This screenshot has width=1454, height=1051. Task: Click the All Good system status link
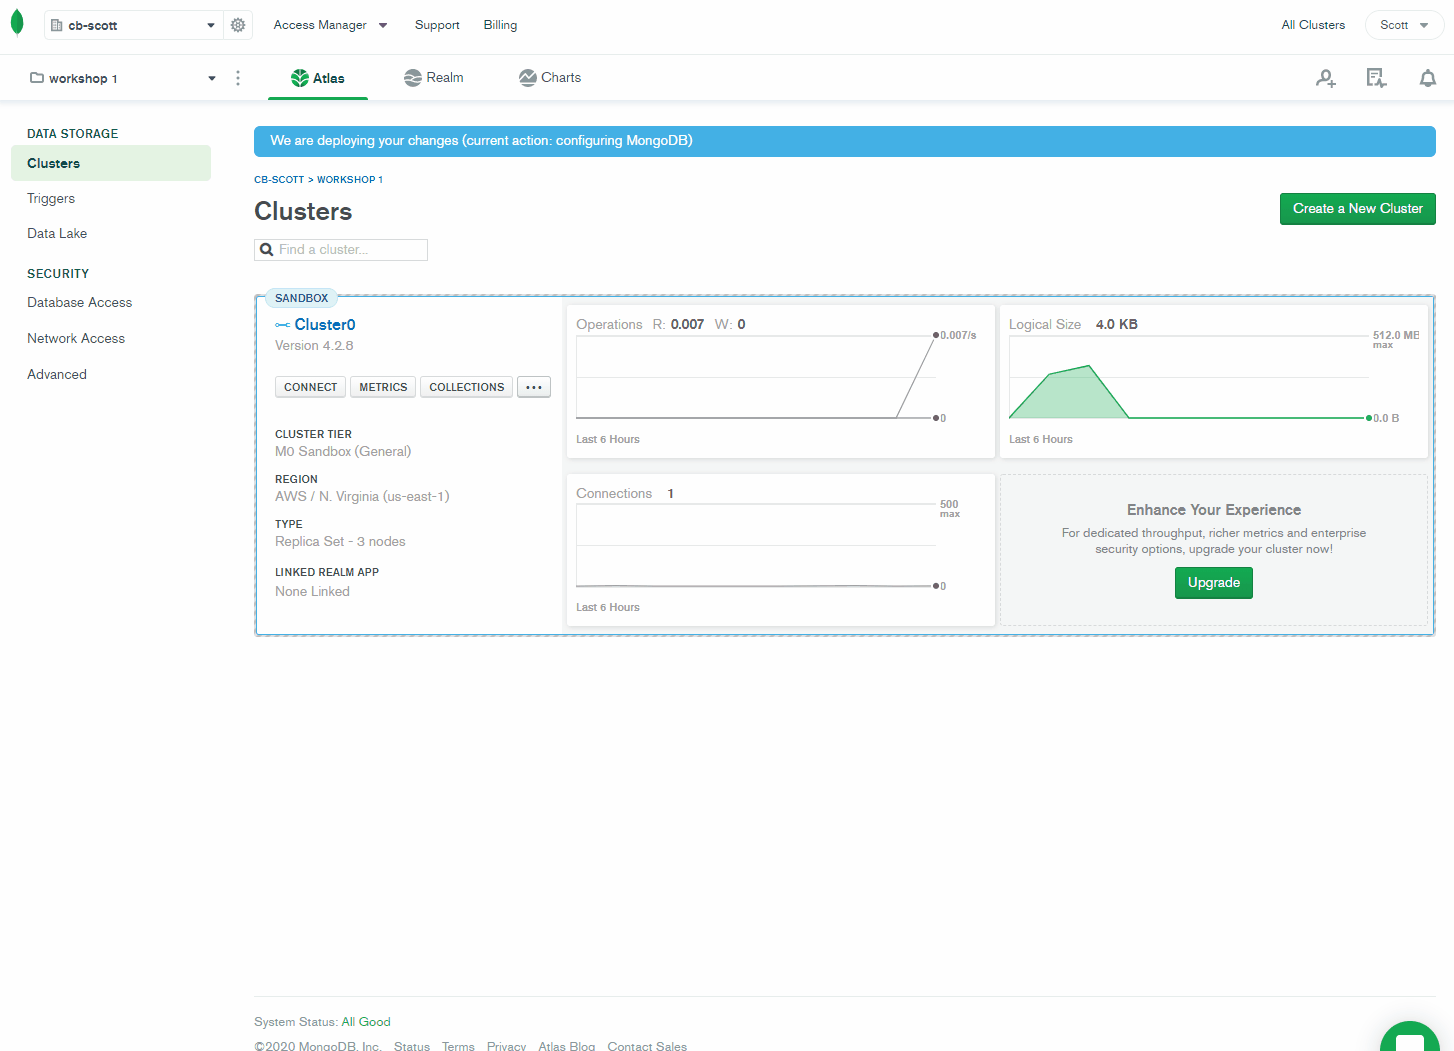366,1022
